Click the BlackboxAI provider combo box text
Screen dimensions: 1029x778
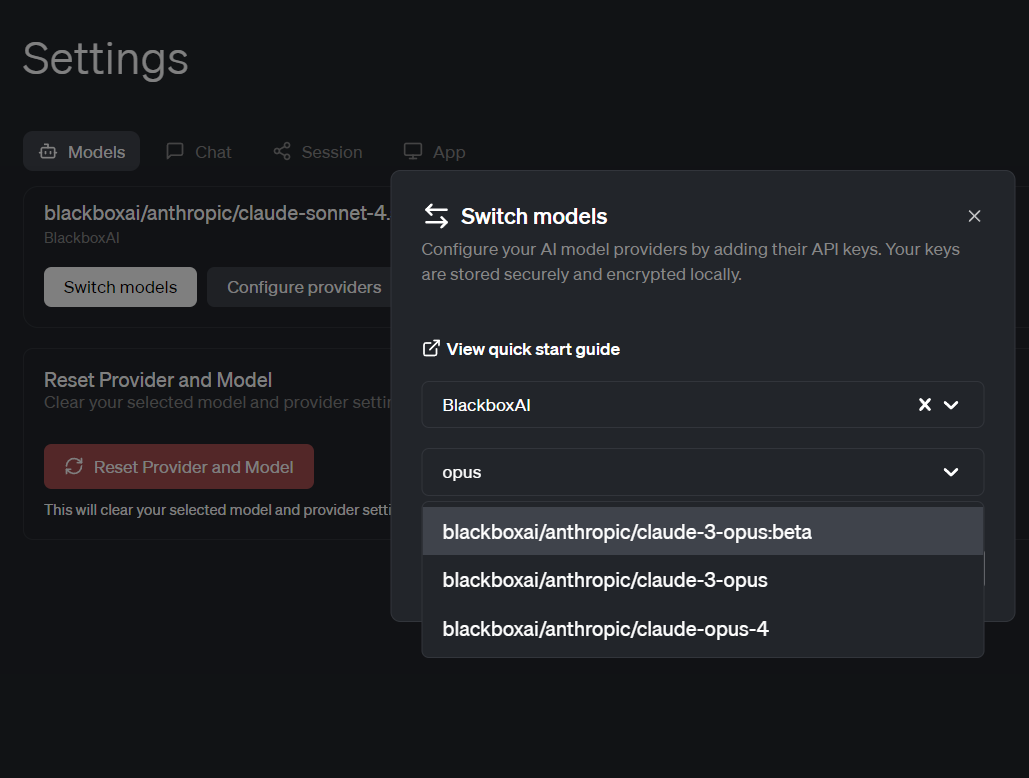[x=486, y=405]
